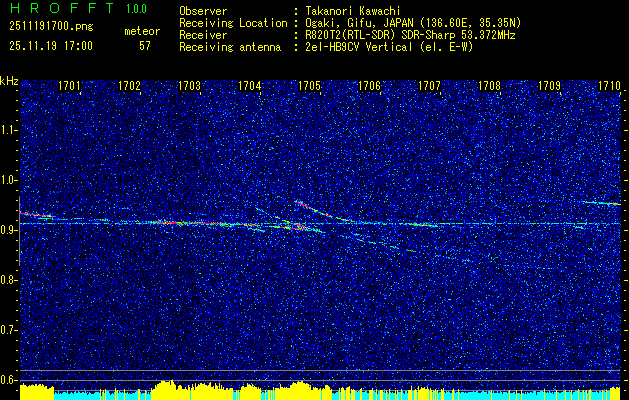Click the 1710 time marker

[609, 85]
